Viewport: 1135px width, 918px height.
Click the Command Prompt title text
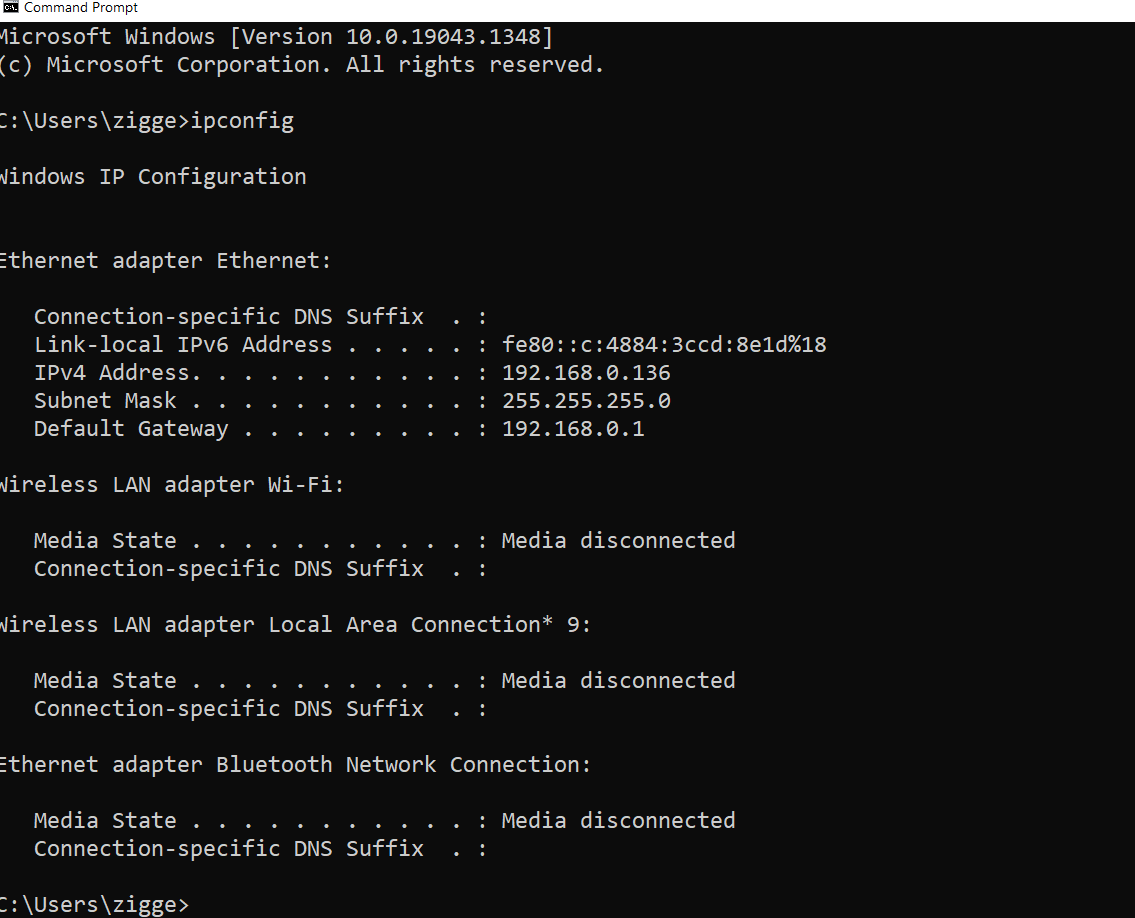click(x=79, y=8)
